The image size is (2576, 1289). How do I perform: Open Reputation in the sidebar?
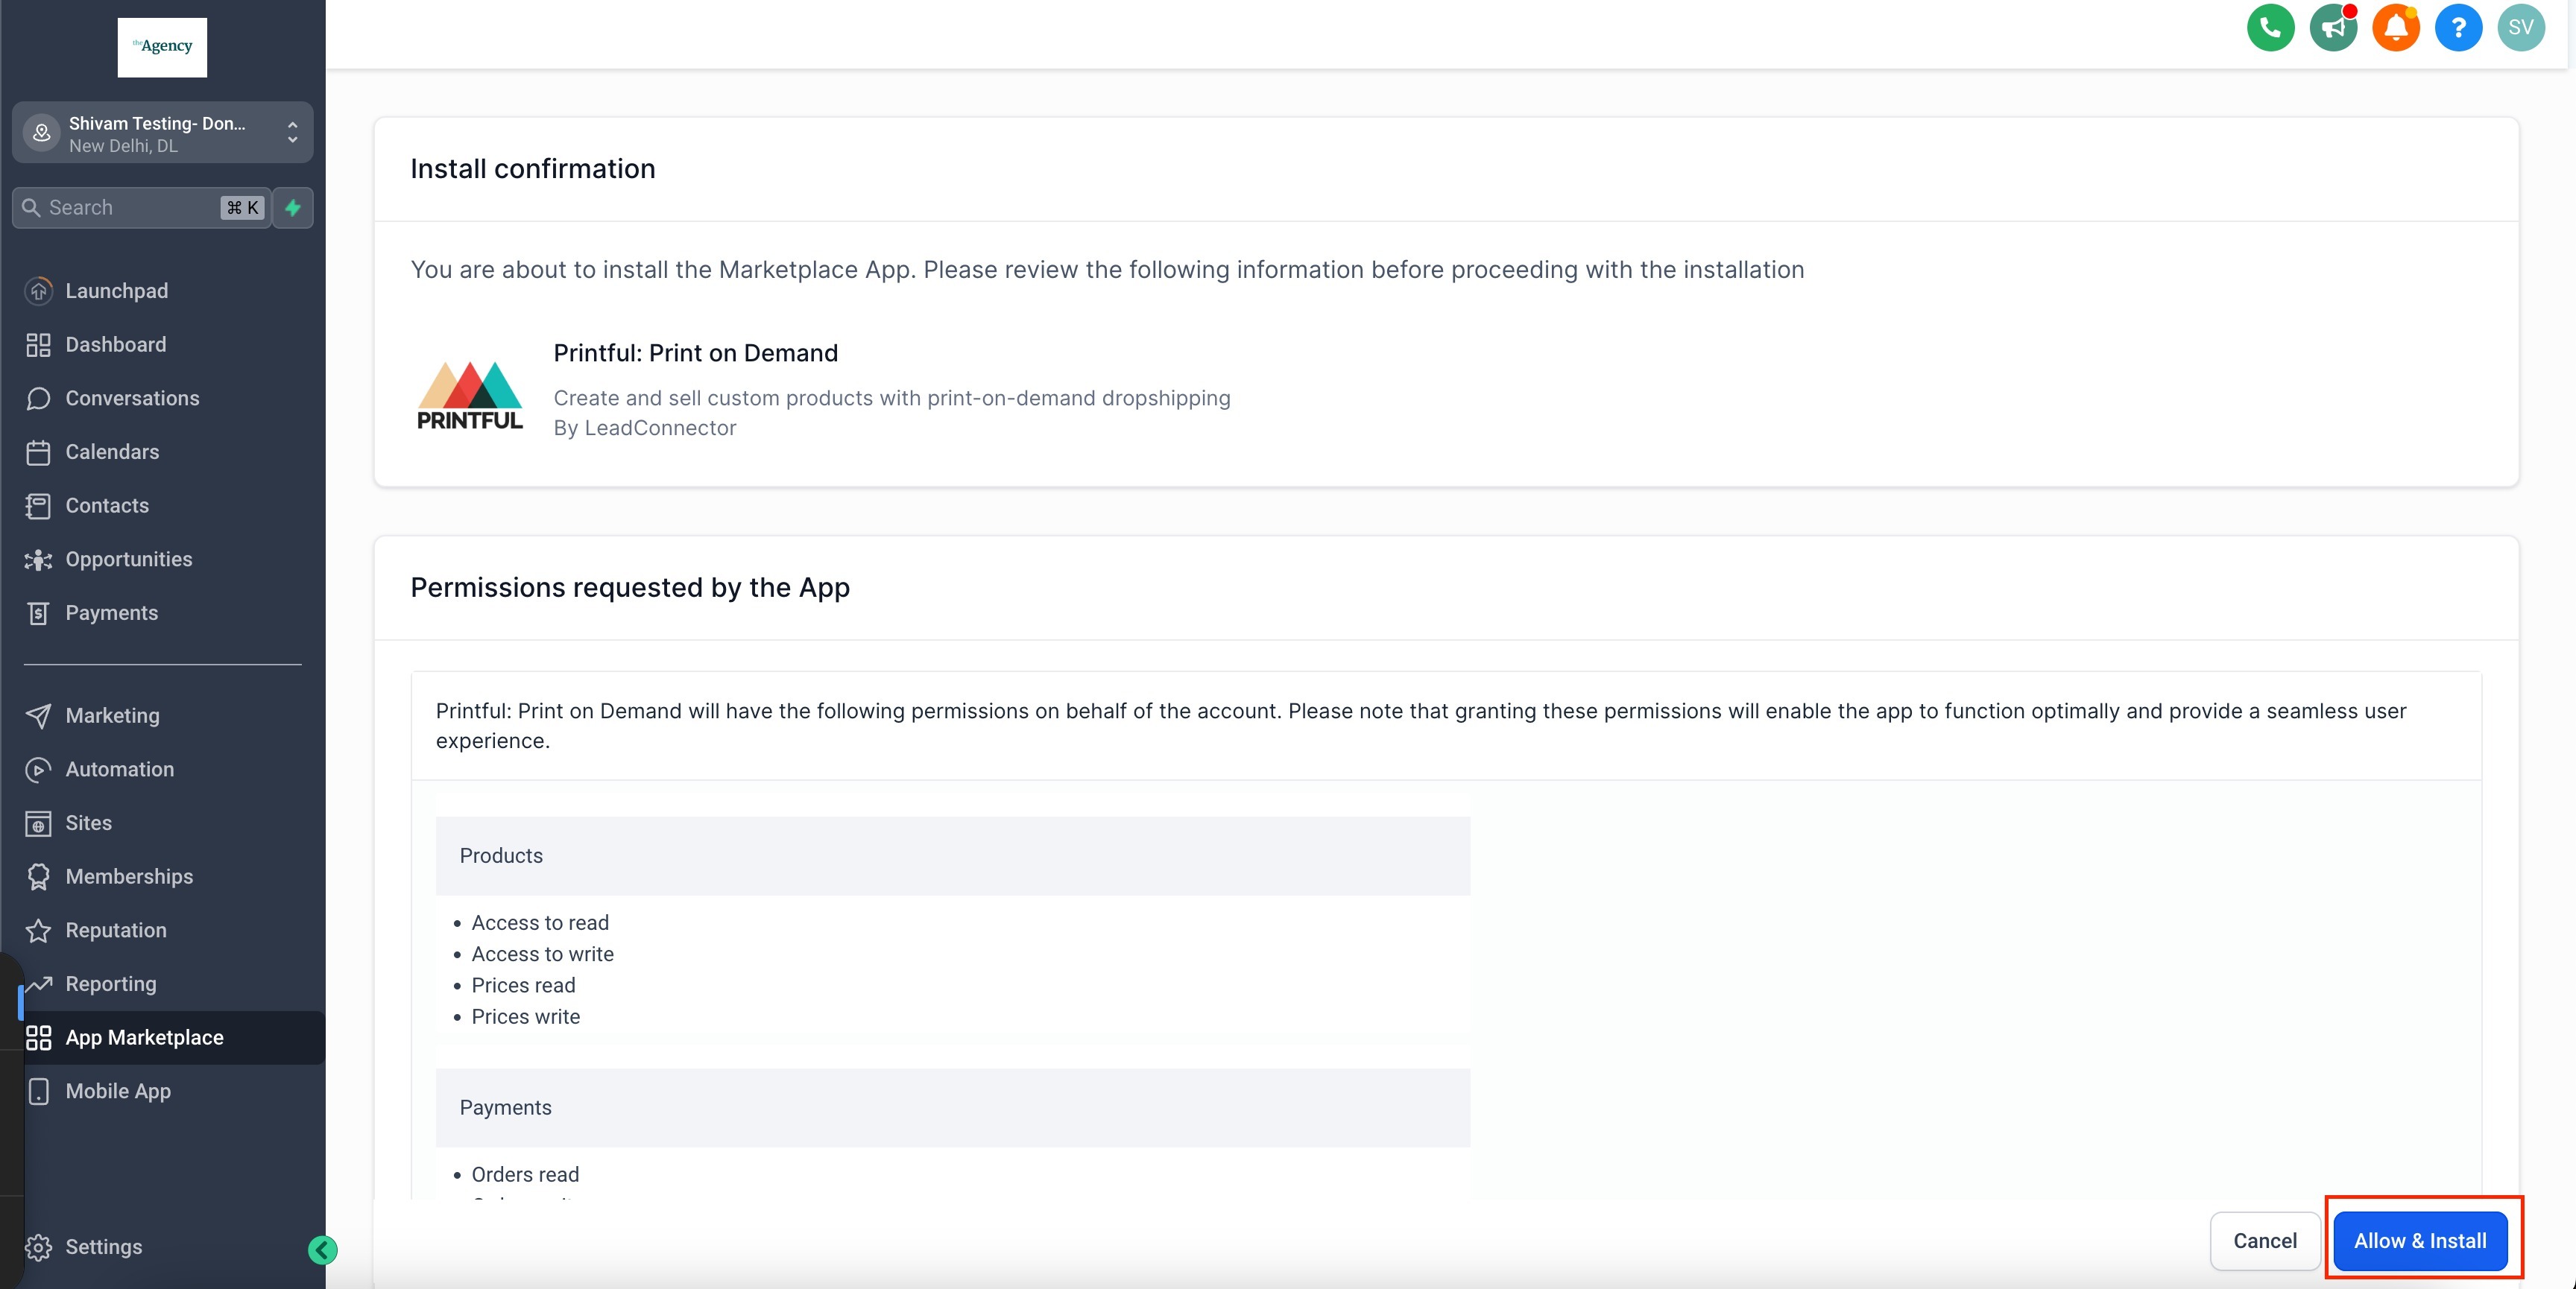115,930
